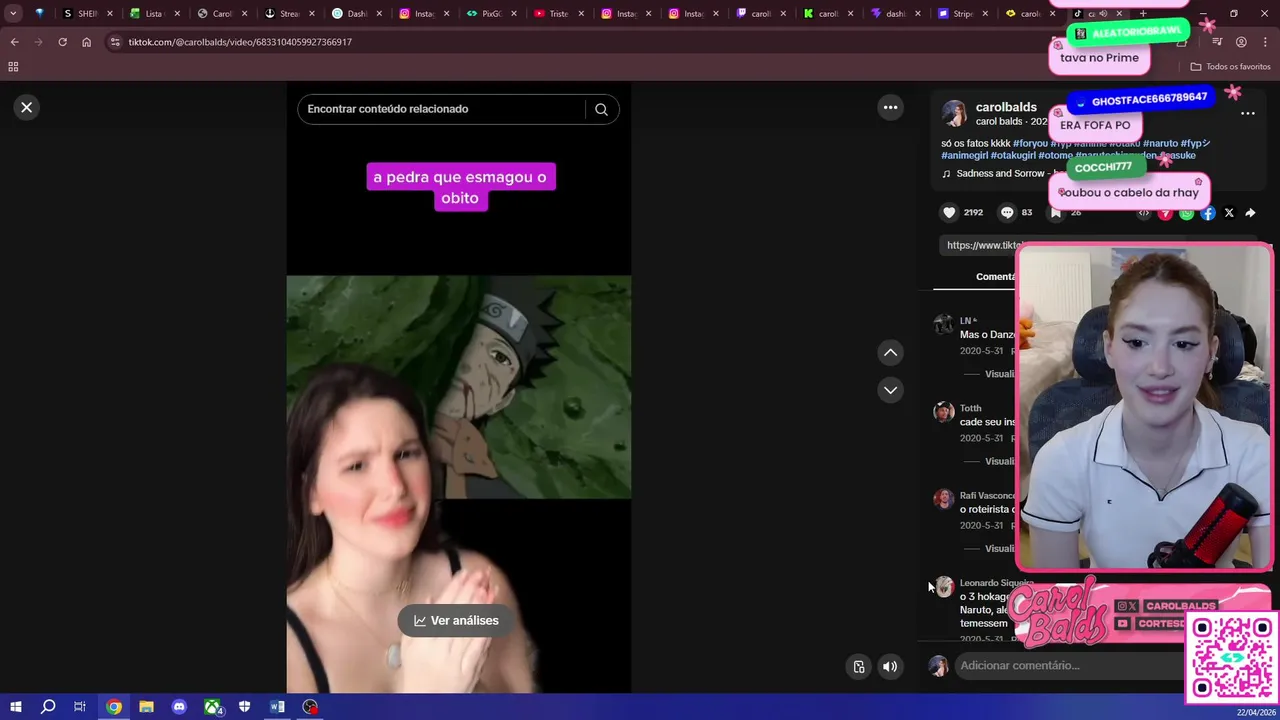Image resolution: width=1280 pixels, height=720 pixels.
Task: Open File Explorer from the taskbar
Action: (146, 707)
